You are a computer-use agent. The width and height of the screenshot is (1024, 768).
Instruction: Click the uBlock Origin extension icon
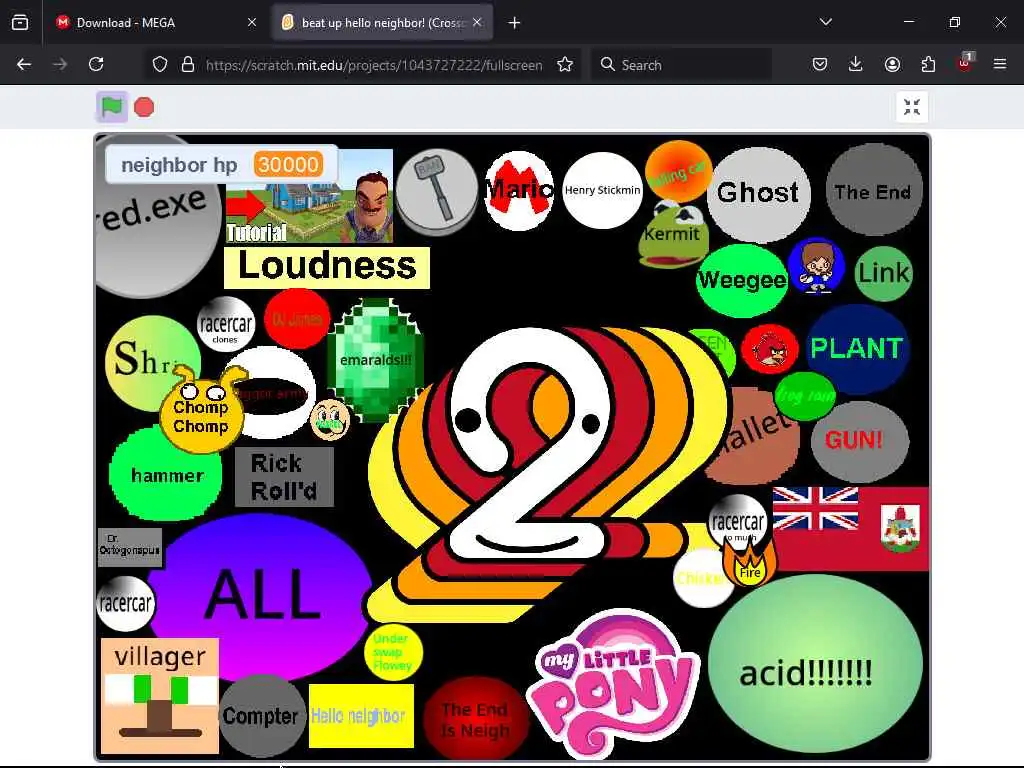964,64
